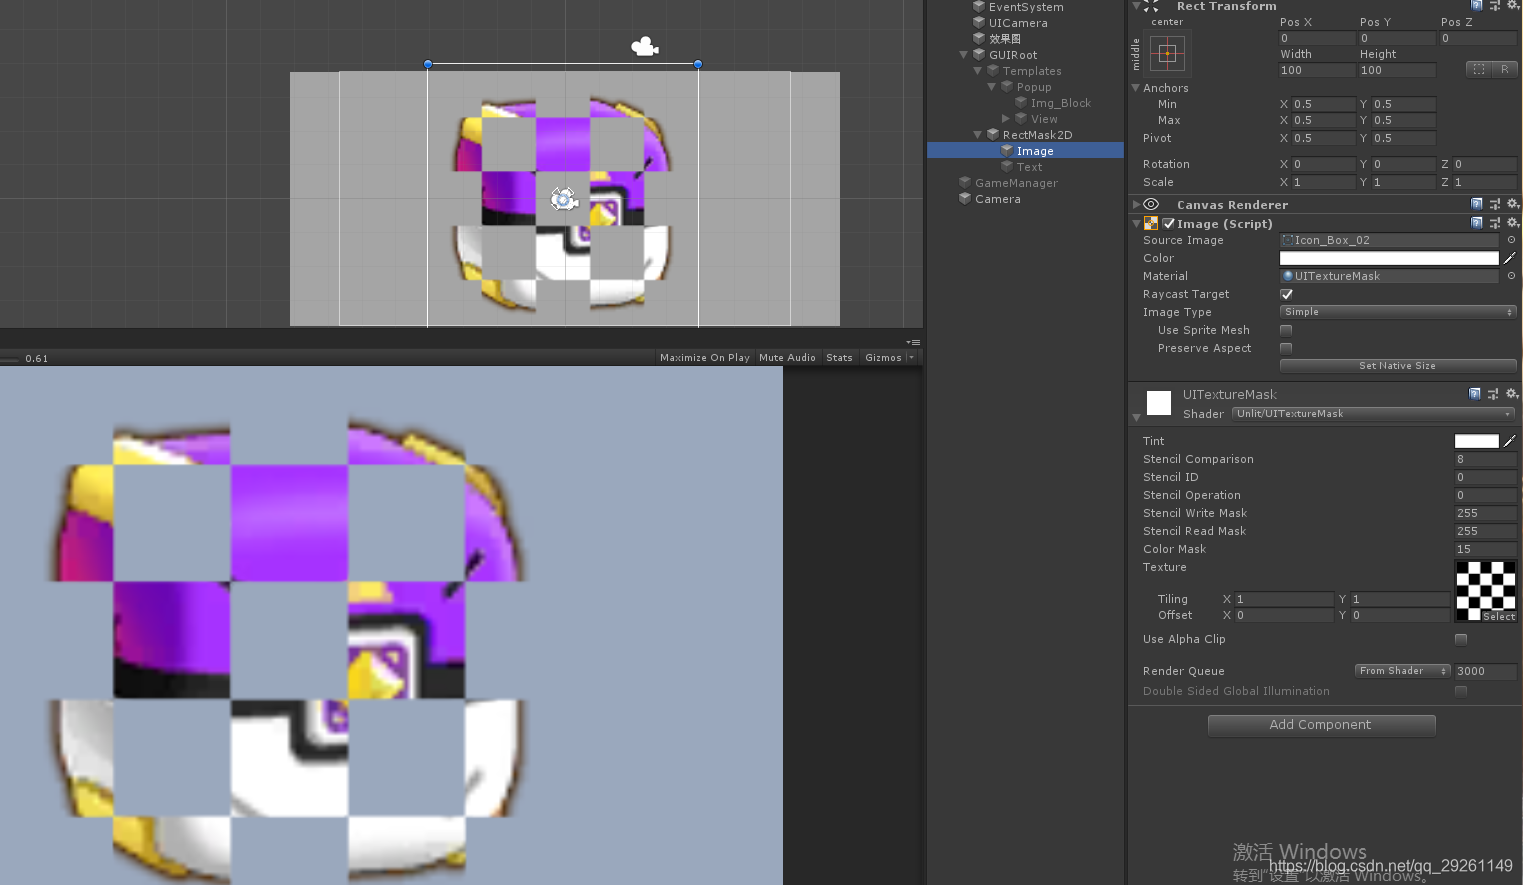Click the Image (Script) component icon
1523x885 pixels.
(x=1151, y=224)
